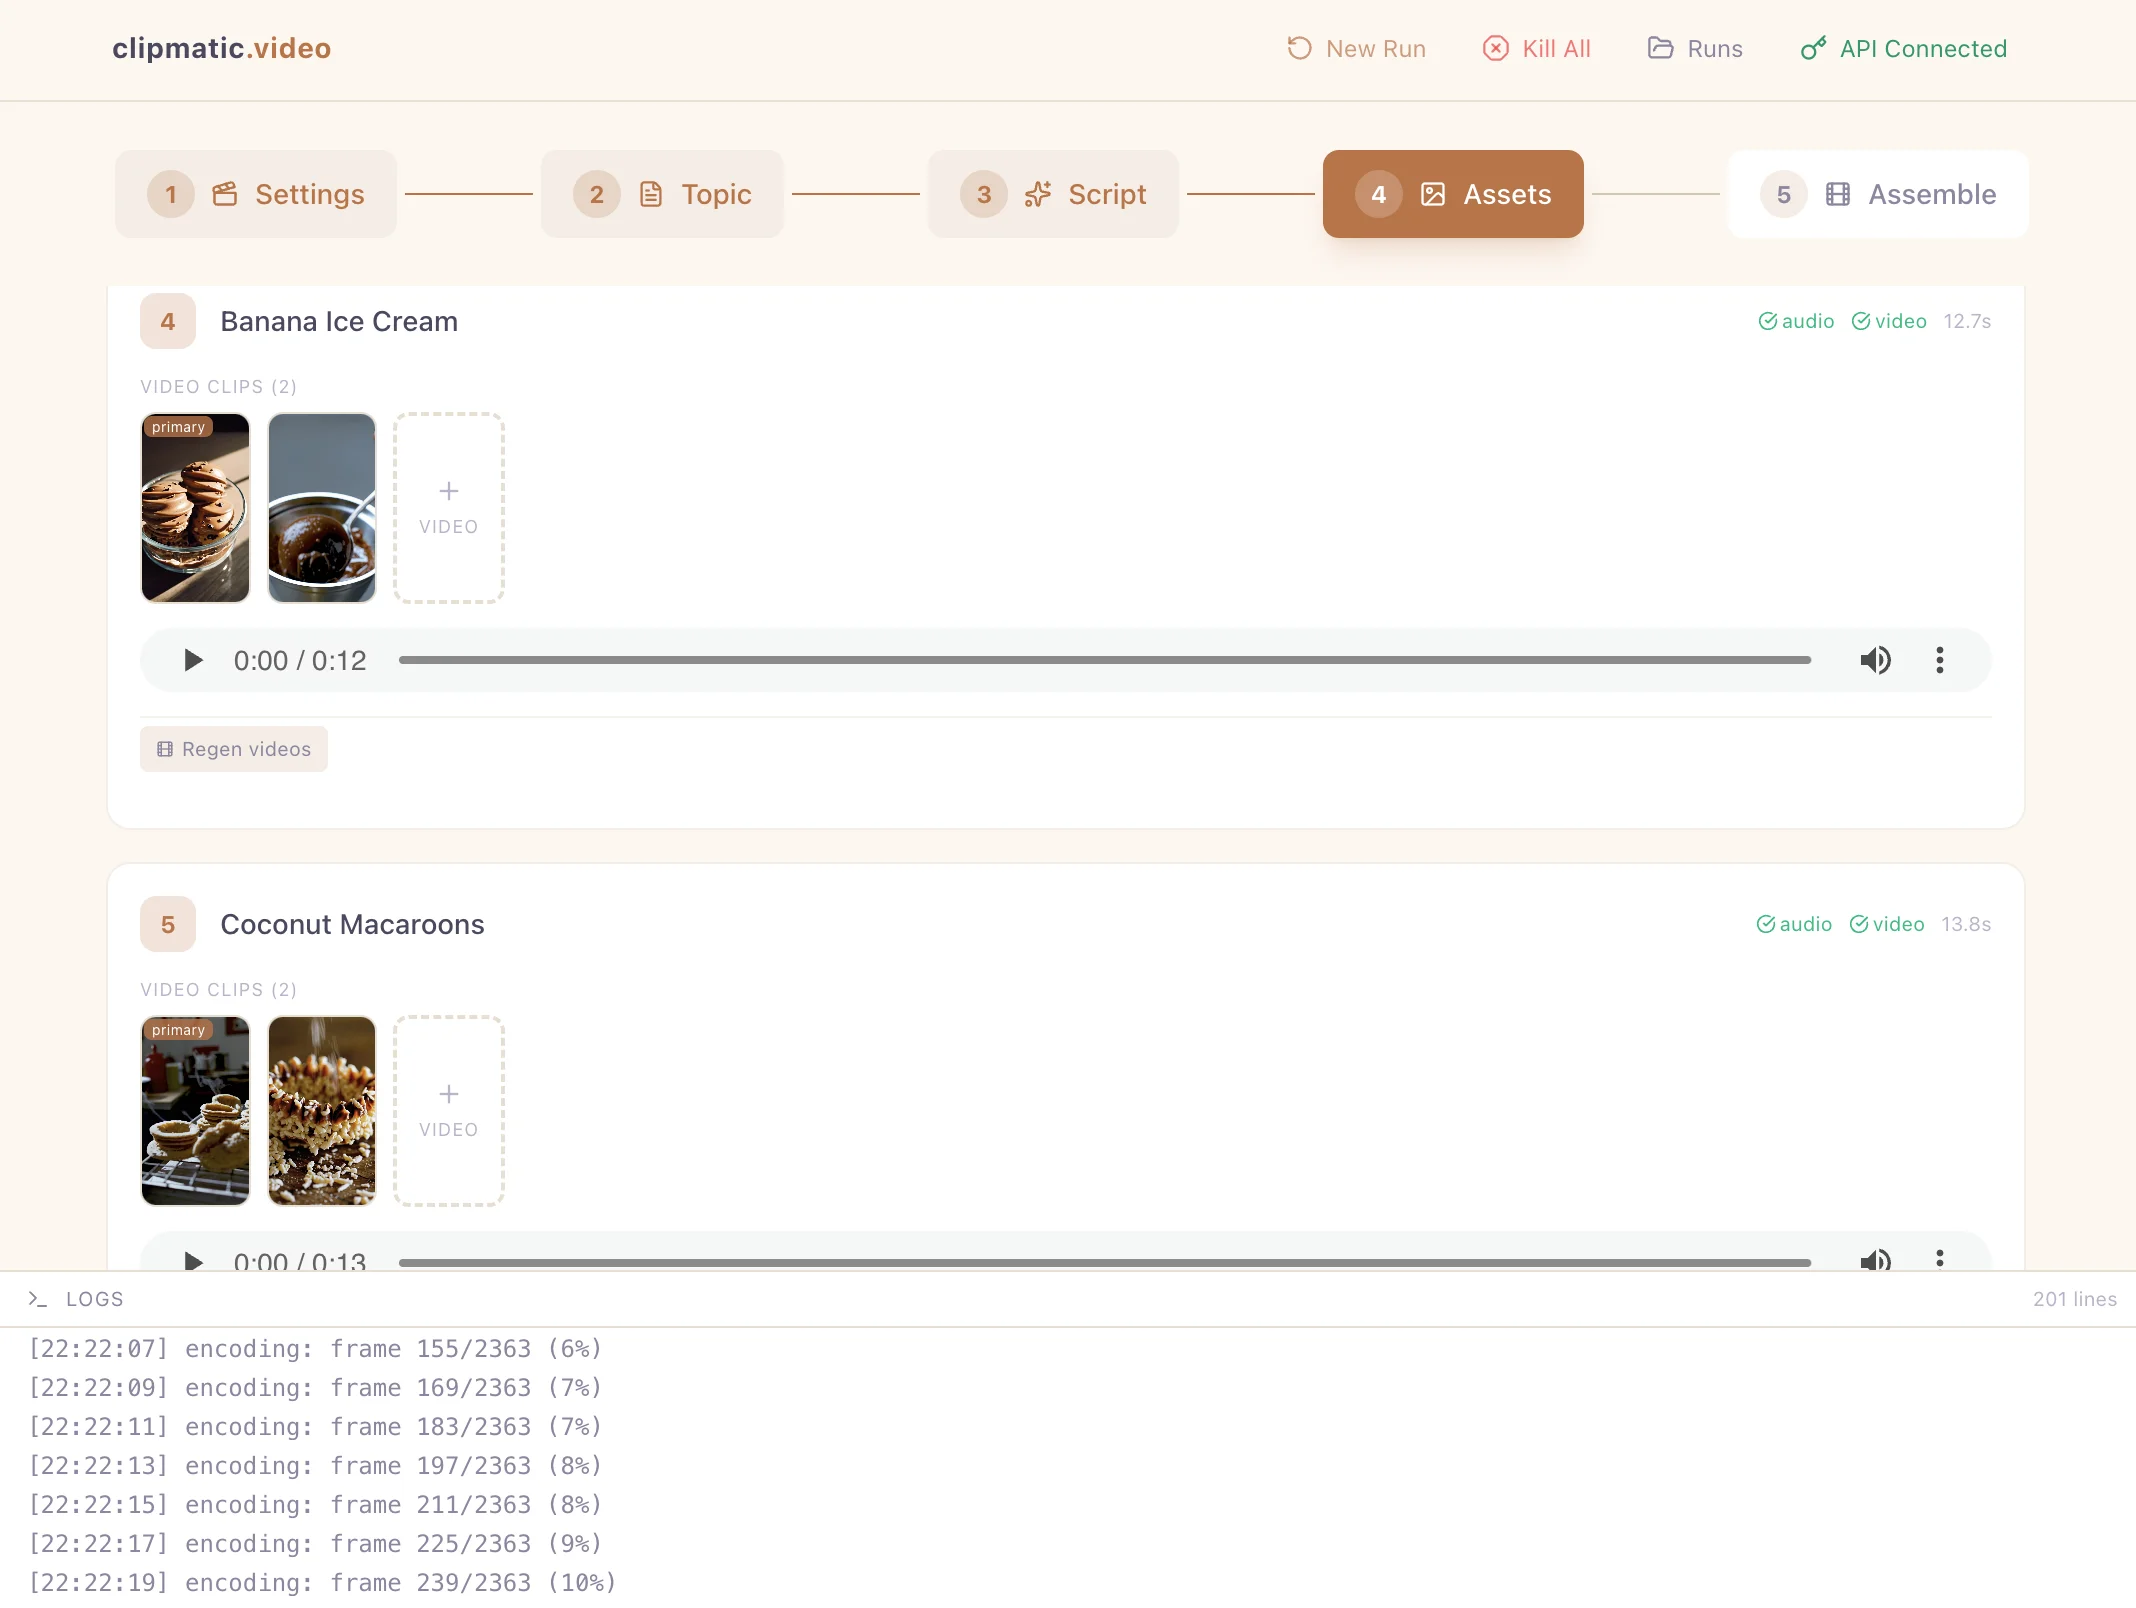Select the second Coconut Macaroons clip thumbnail
This screenshot has width=2136, height=1608.
(x=322, y=1111)
